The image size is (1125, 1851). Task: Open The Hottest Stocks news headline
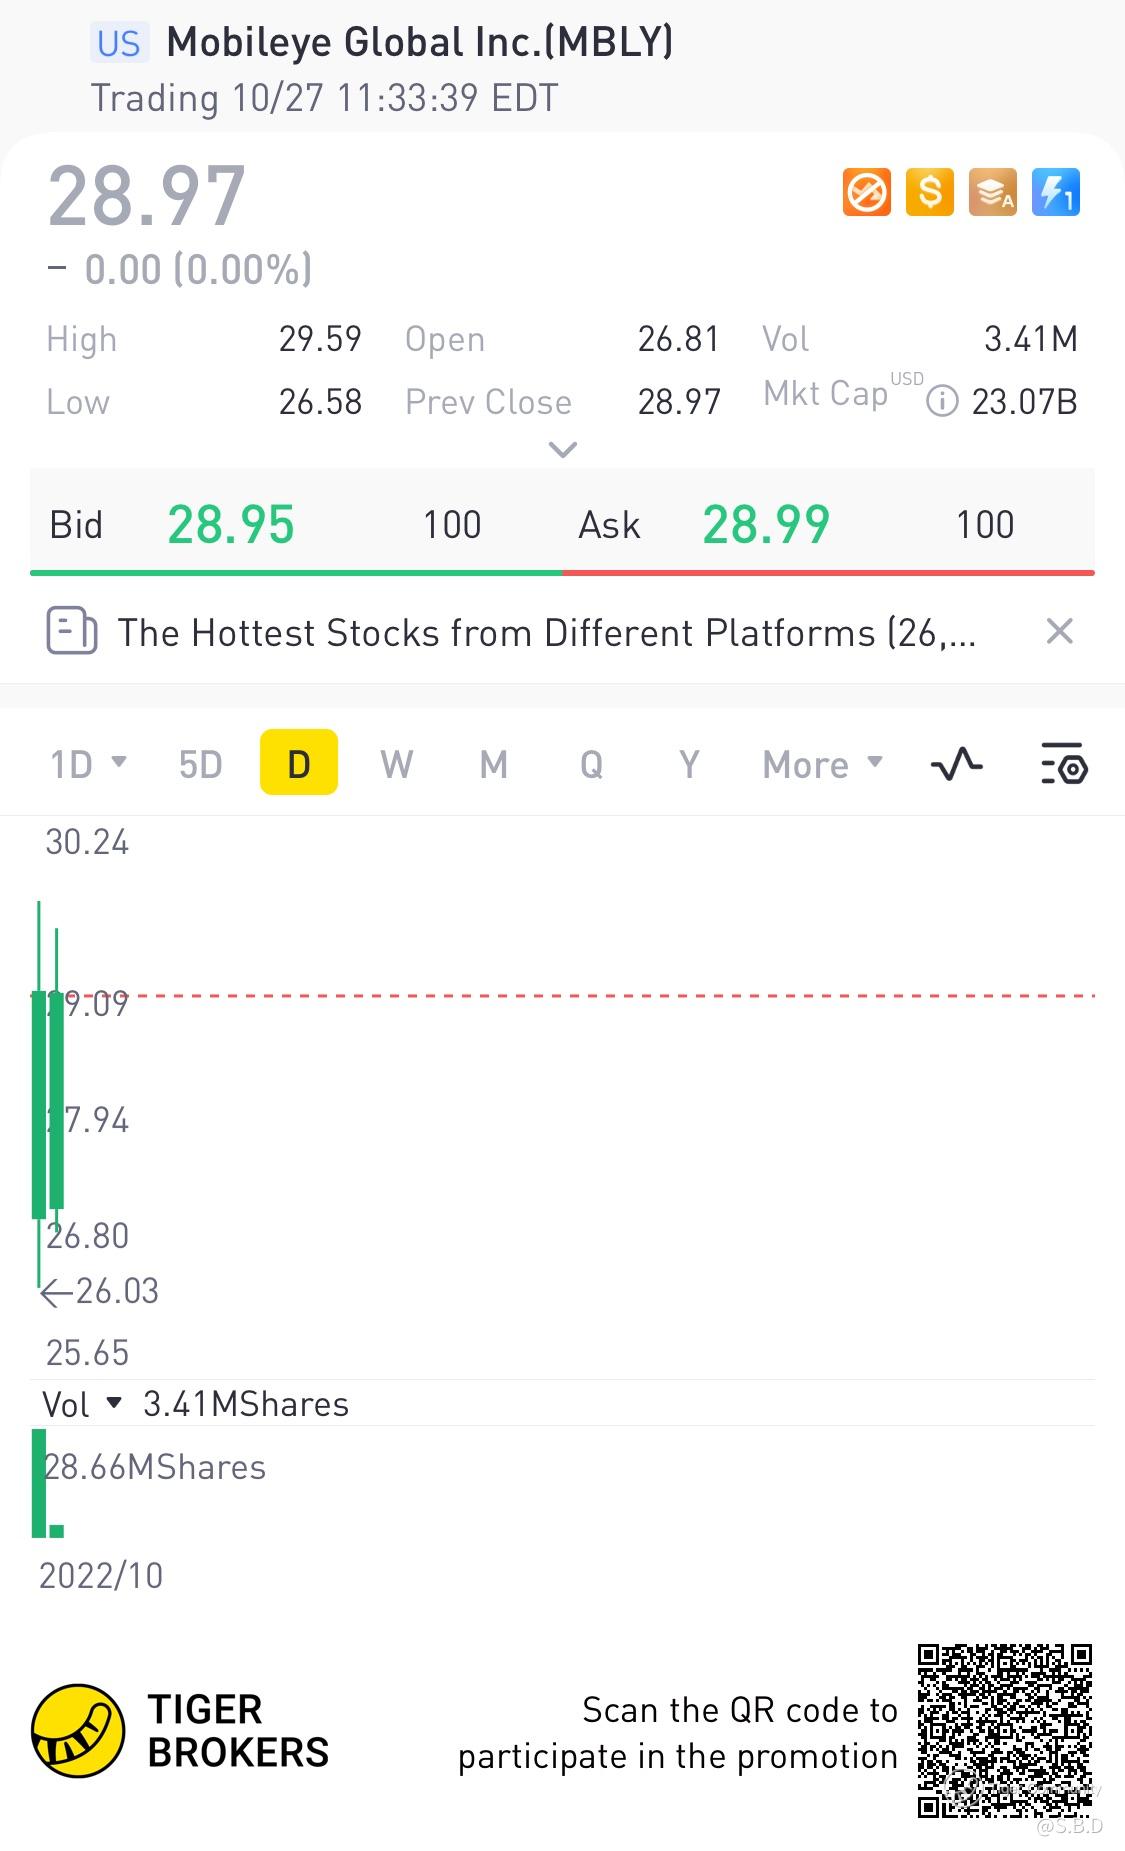pos(546,633)
